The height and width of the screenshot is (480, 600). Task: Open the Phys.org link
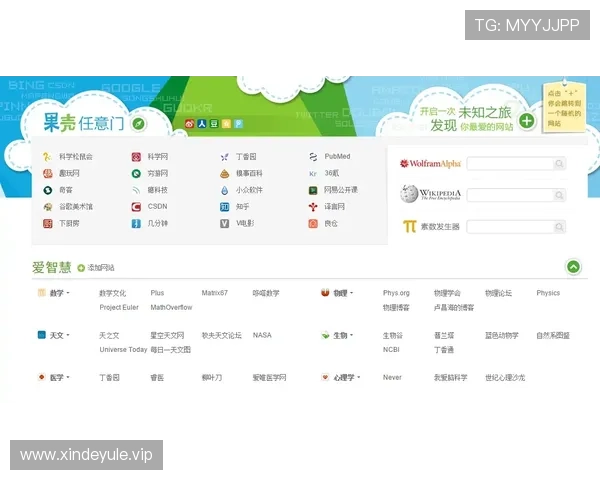click(396, 293)
